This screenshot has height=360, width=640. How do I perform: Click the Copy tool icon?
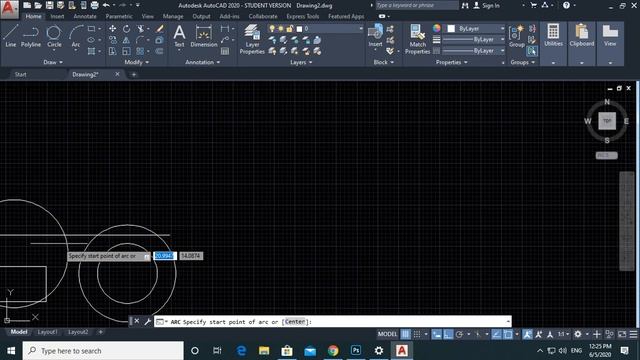click(112, 40)
